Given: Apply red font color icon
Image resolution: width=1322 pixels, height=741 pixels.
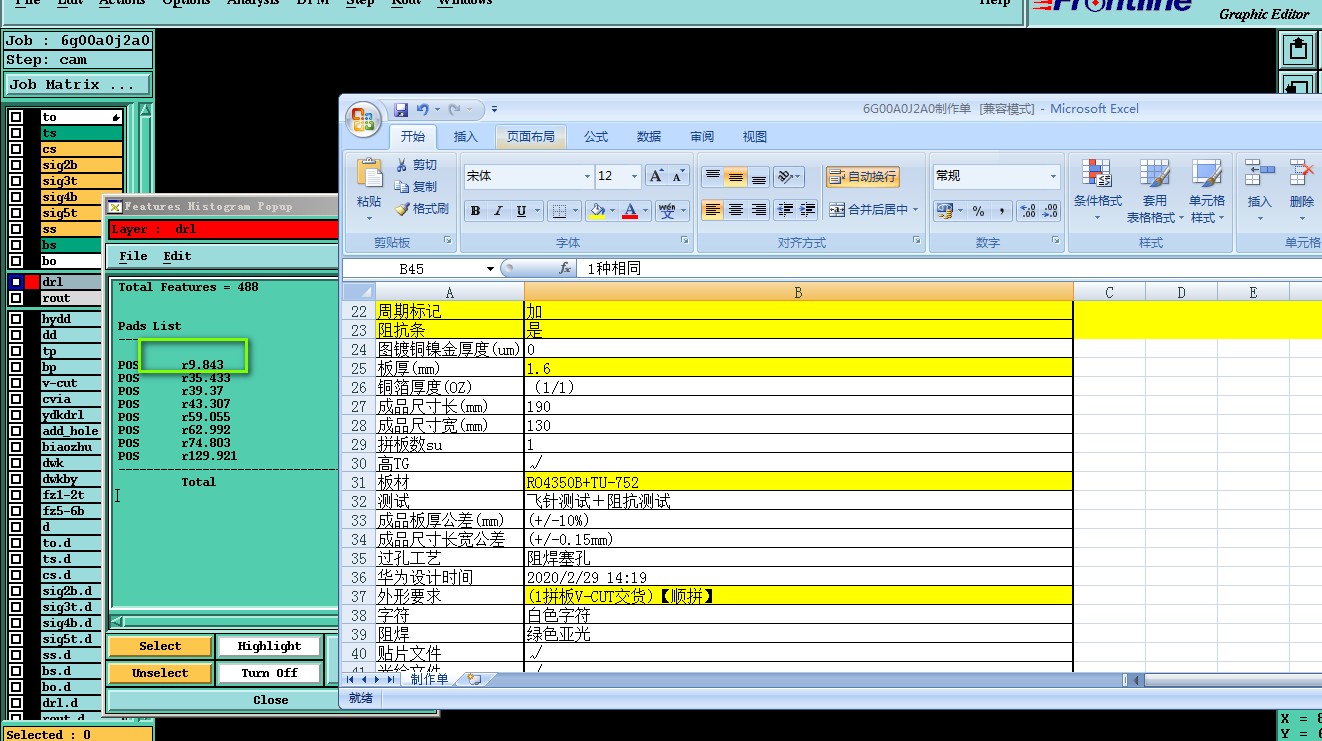Looking at the screenshot, I should coord(630,211).
